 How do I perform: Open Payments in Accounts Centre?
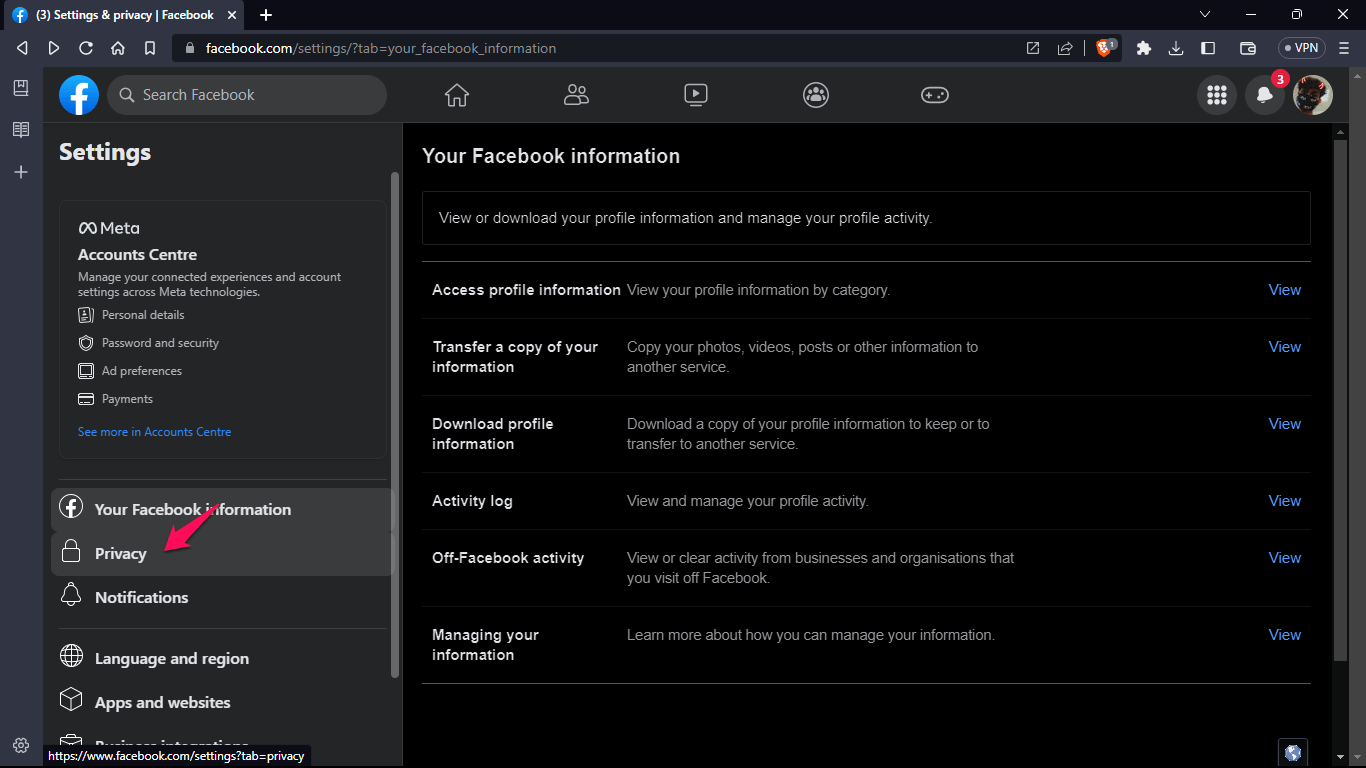pyautogui.click(x=127, y=398)
